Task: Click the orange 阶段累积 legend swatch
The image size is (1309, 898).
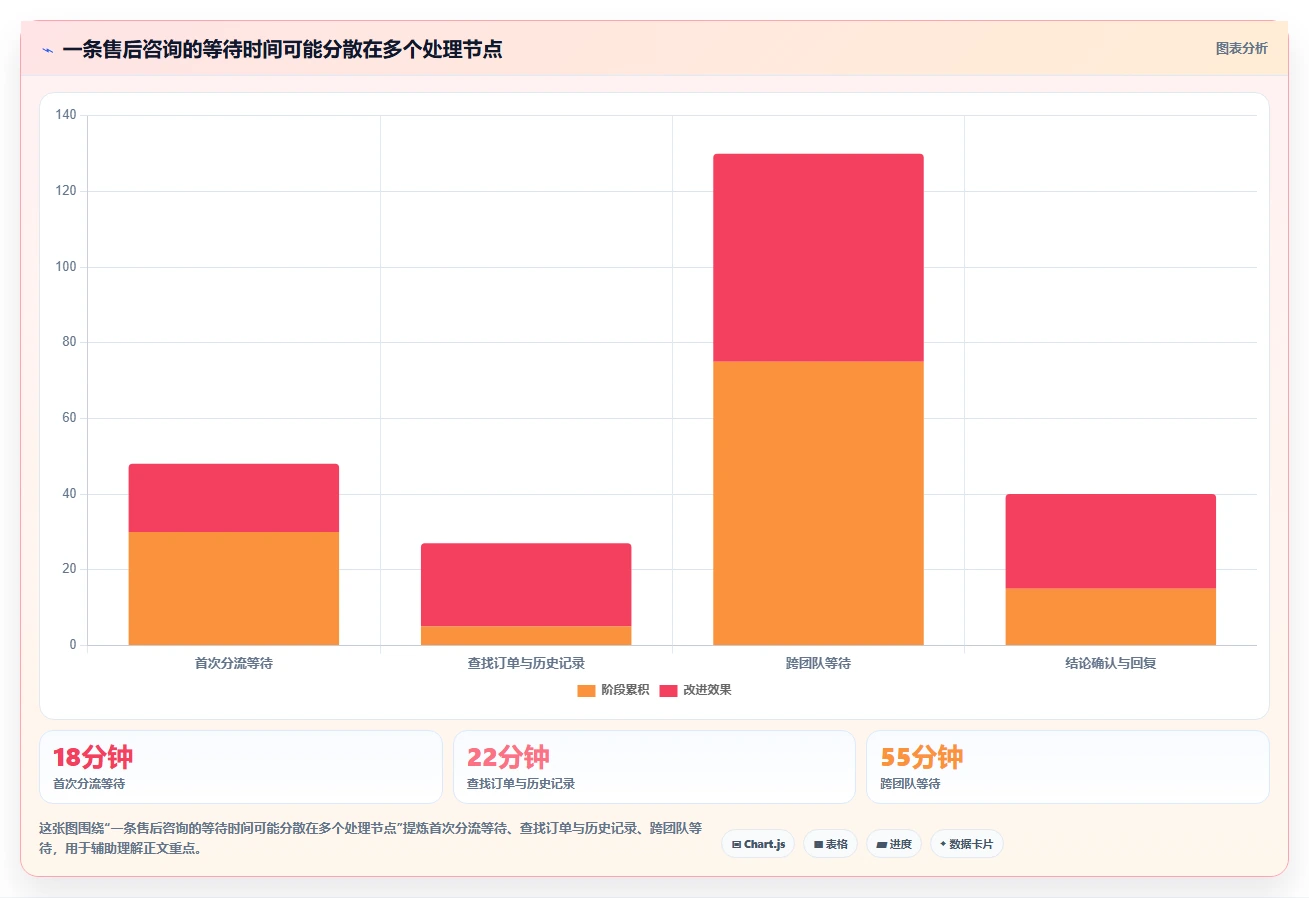Action: 586,690
